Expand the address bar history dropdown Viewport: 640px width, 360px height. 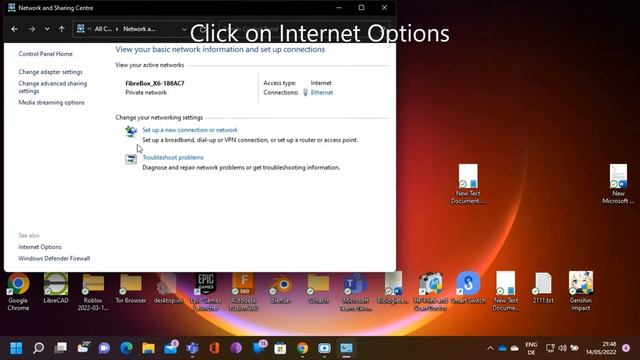coord(184,29)
